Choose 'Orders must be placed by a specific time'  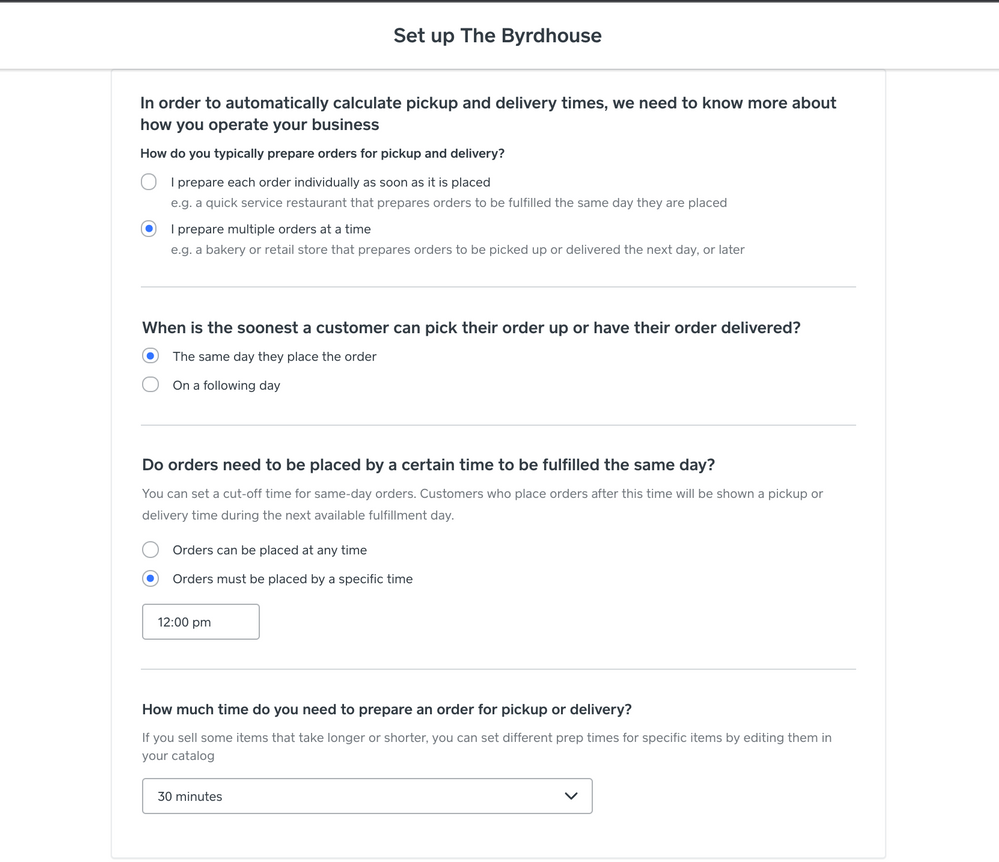[151, 579]
